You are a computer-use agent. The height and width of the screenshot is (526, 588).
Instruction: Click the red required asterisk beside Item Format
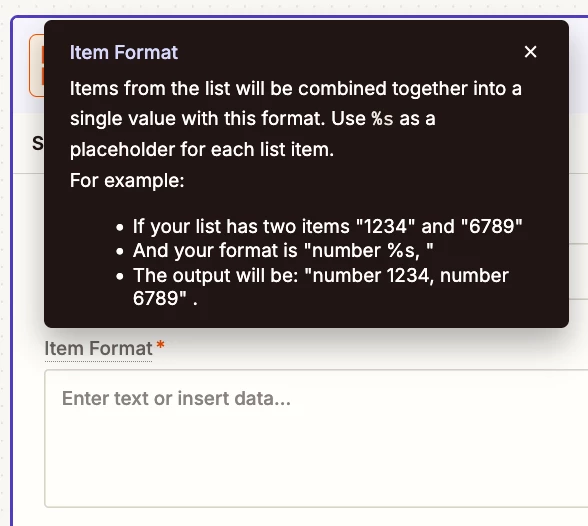(160, 344)
